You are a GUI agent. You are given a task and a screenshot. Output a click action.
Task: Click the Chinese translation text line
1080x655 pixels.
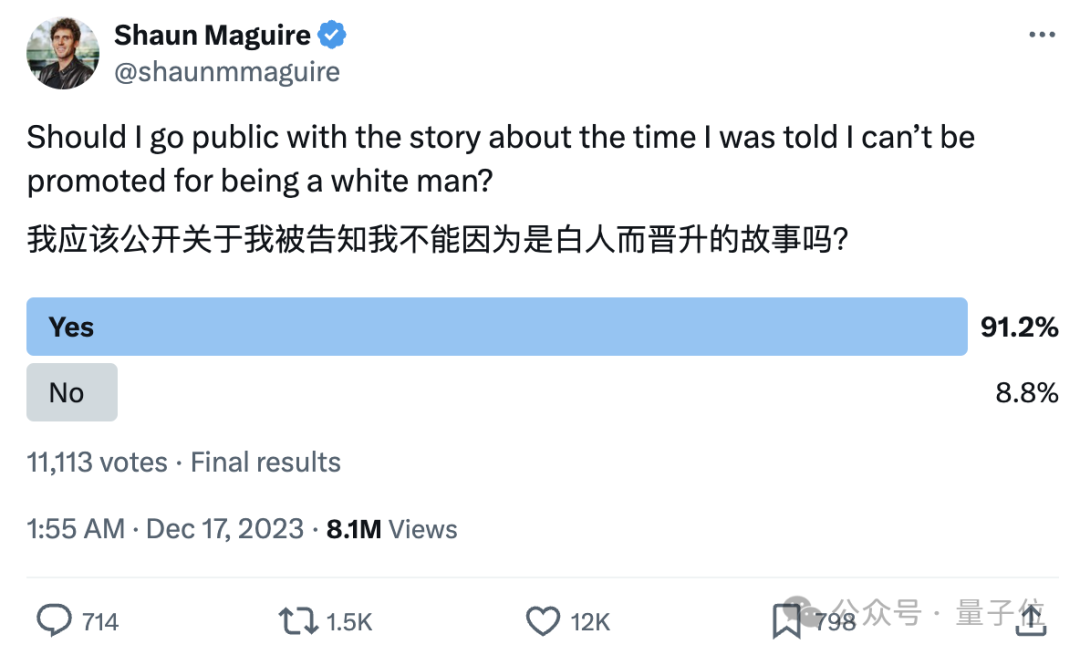438,240
